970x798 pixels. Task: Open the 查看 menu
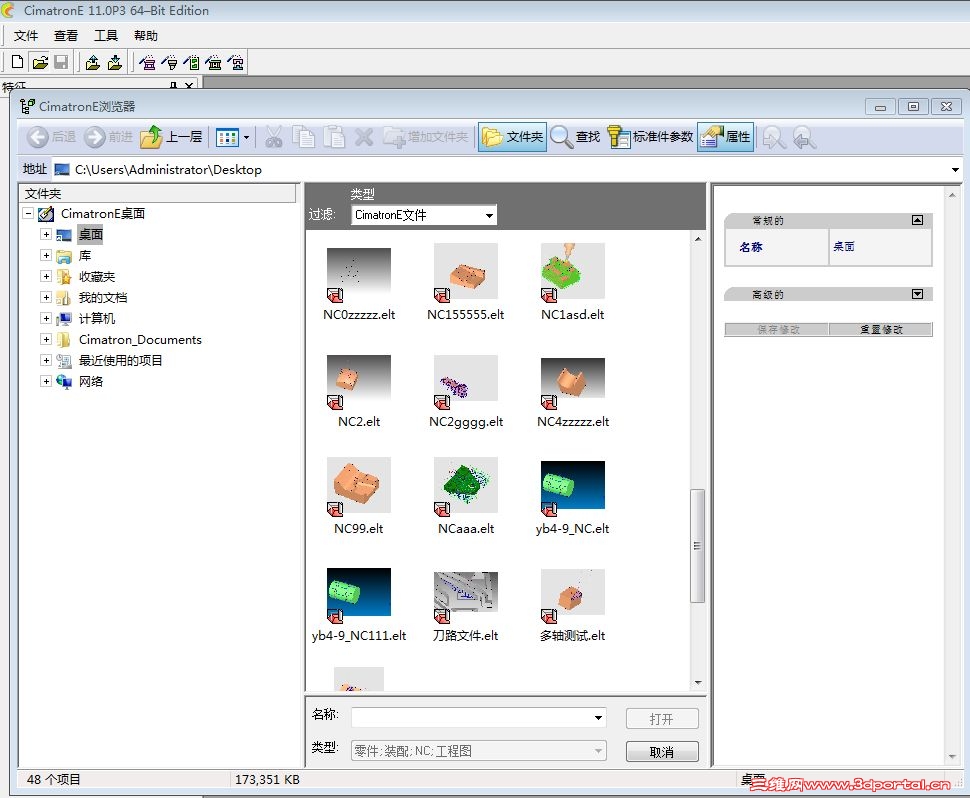pos(66,36)
